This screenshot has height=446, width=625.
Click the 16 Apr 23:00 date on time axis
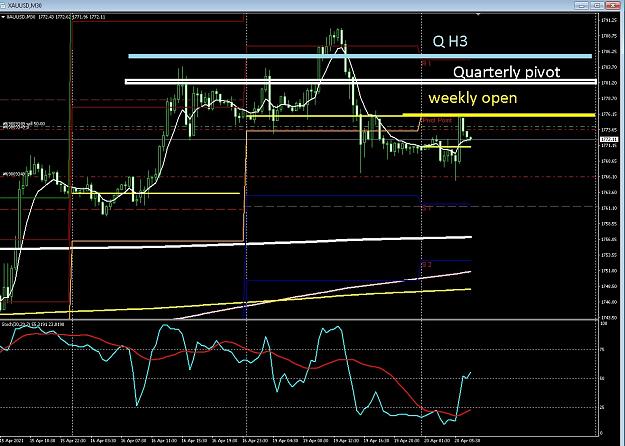pyautogui.click(x=253, y=441)
